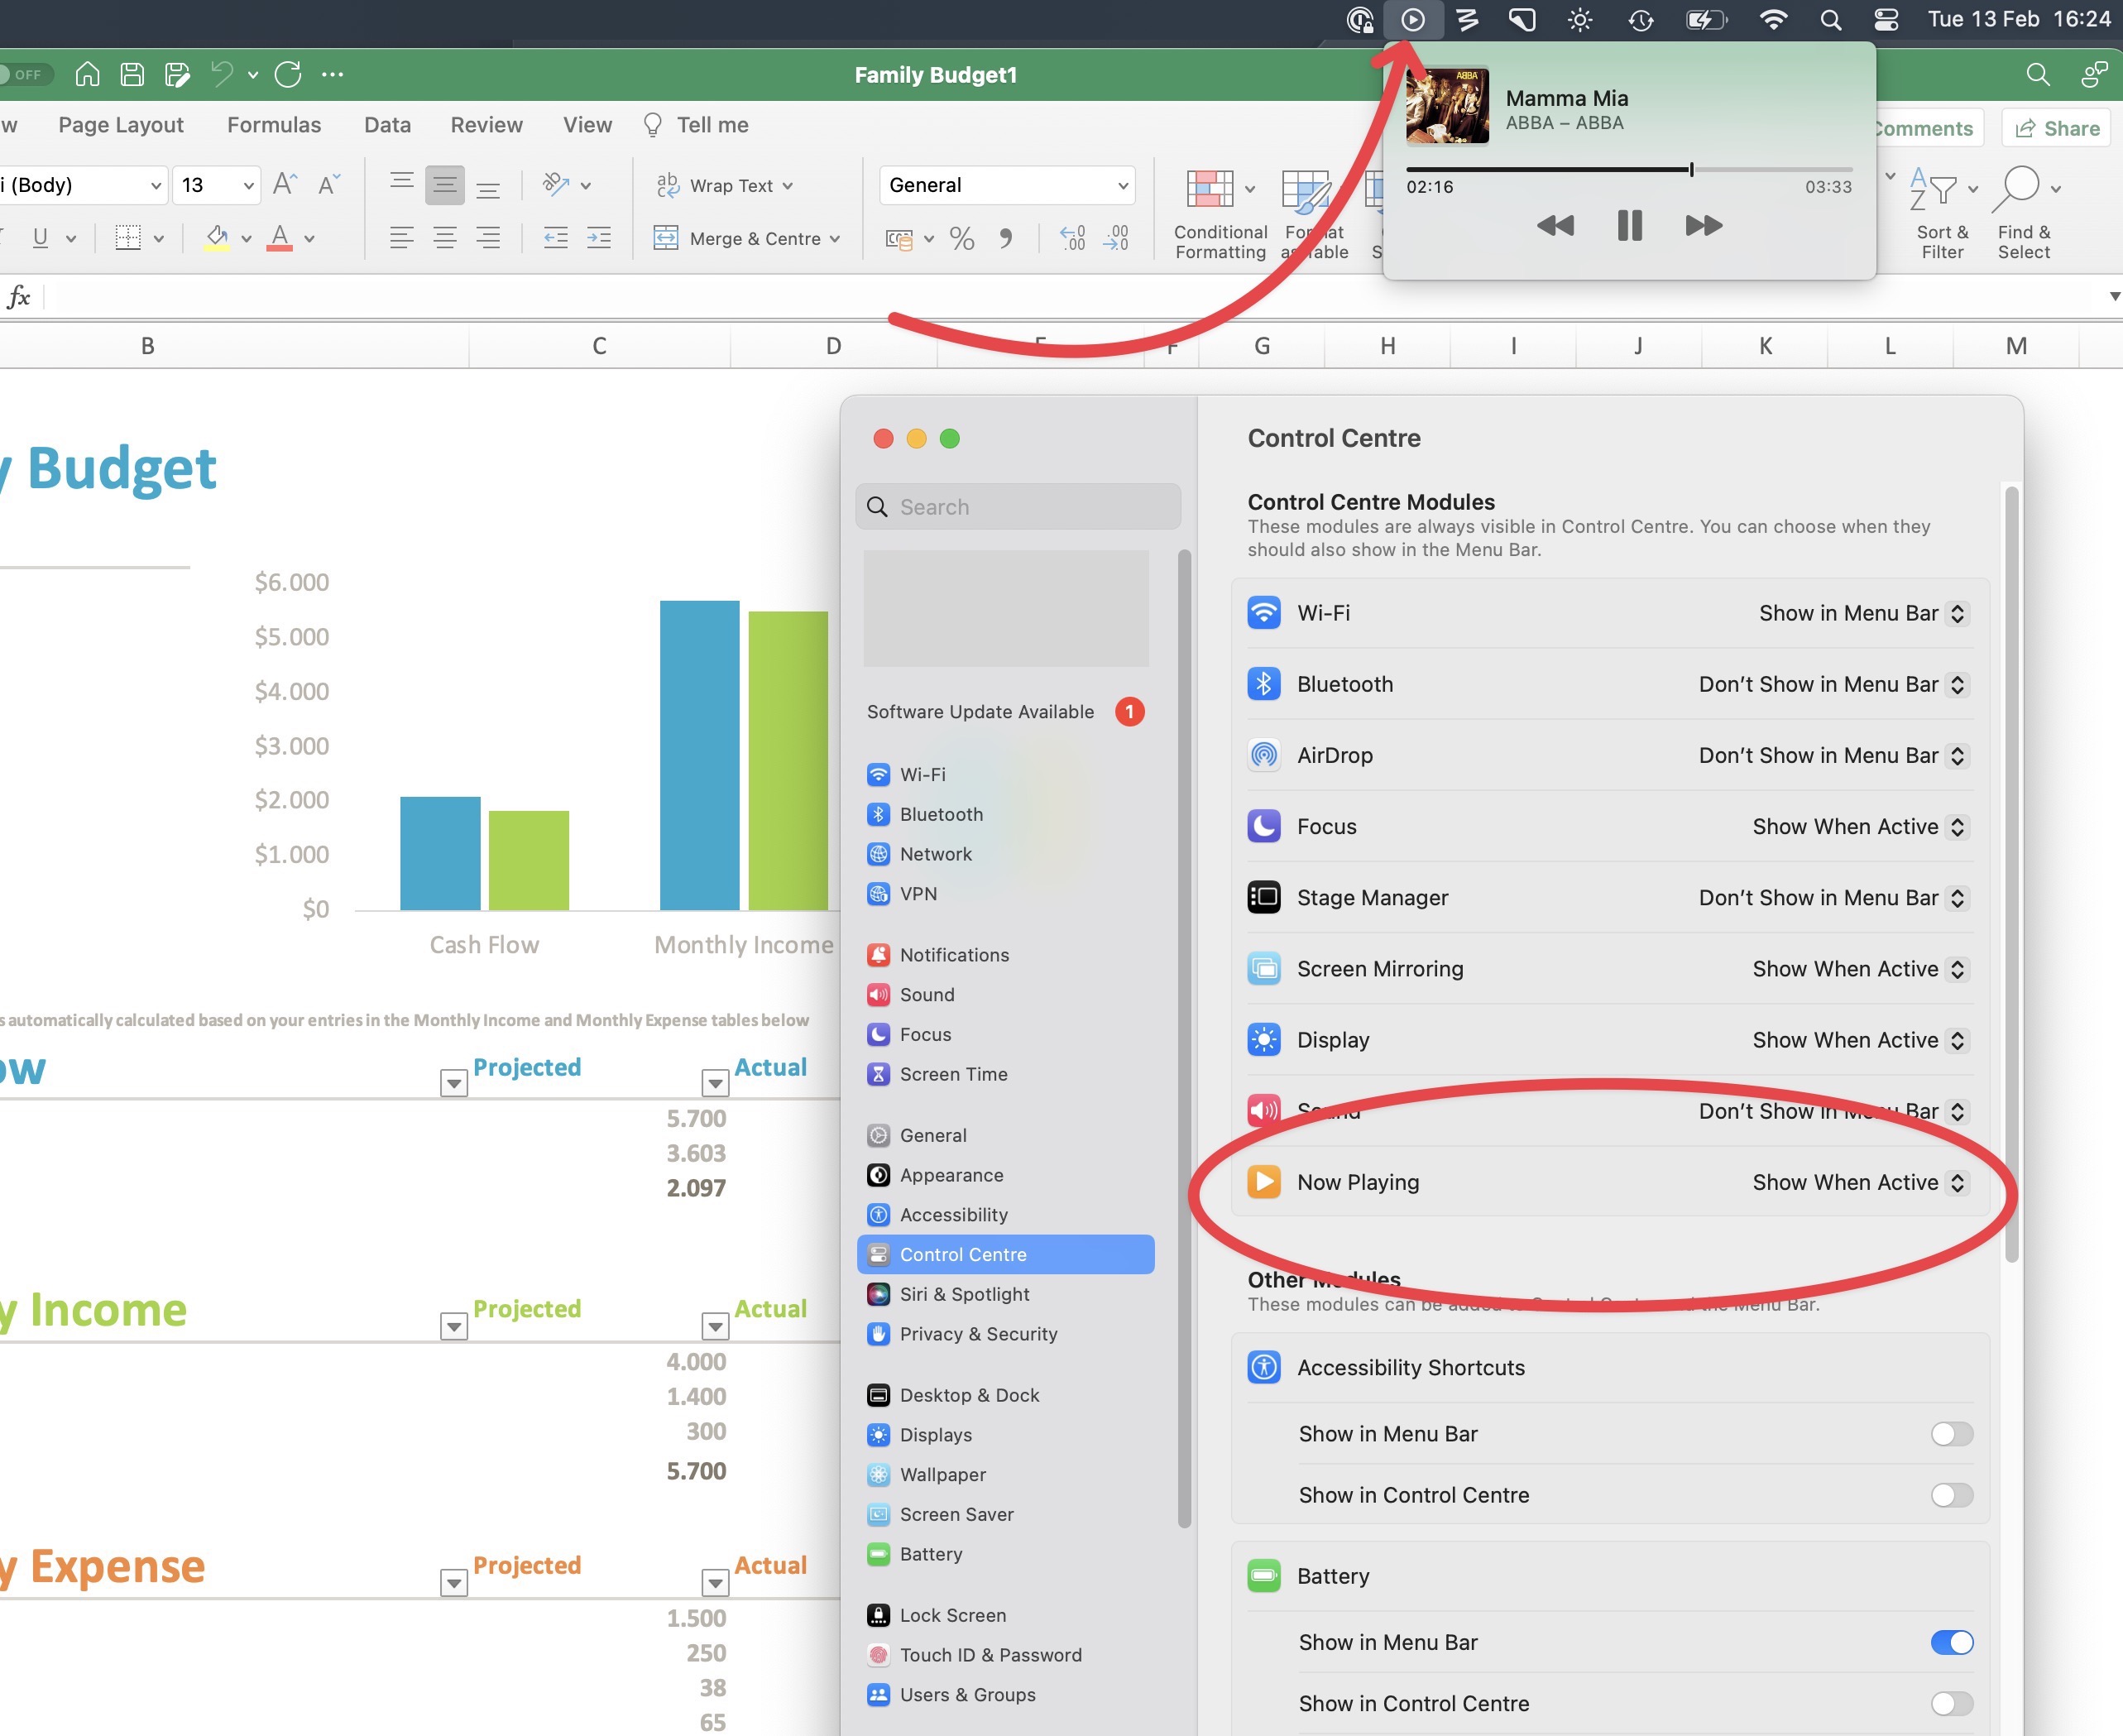Toggle Accessibility Shortcuts Show in Menu Bar
2123x1736 pixels.
1952,1432
